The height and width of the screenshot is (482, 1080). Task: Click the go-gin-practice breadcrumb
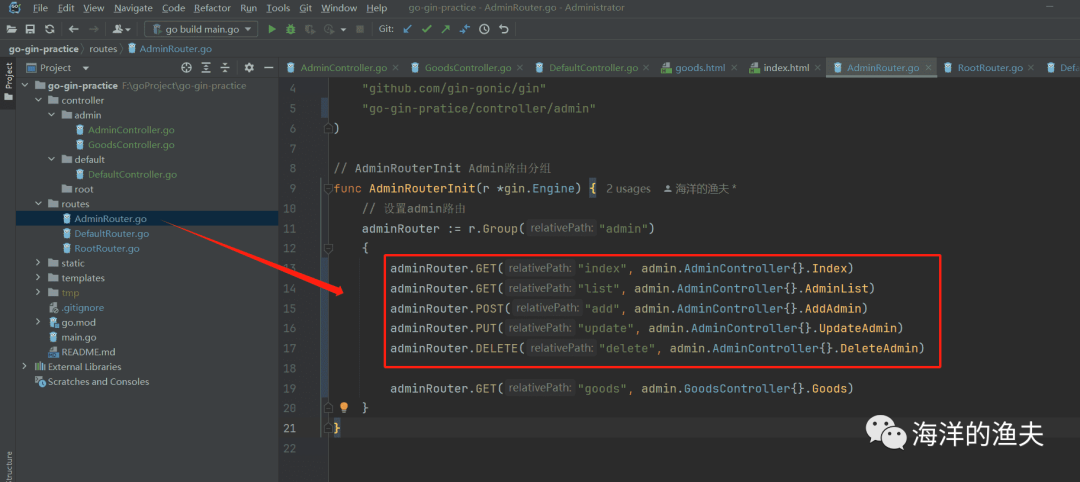pyautogui.click(x=44, y=49)
